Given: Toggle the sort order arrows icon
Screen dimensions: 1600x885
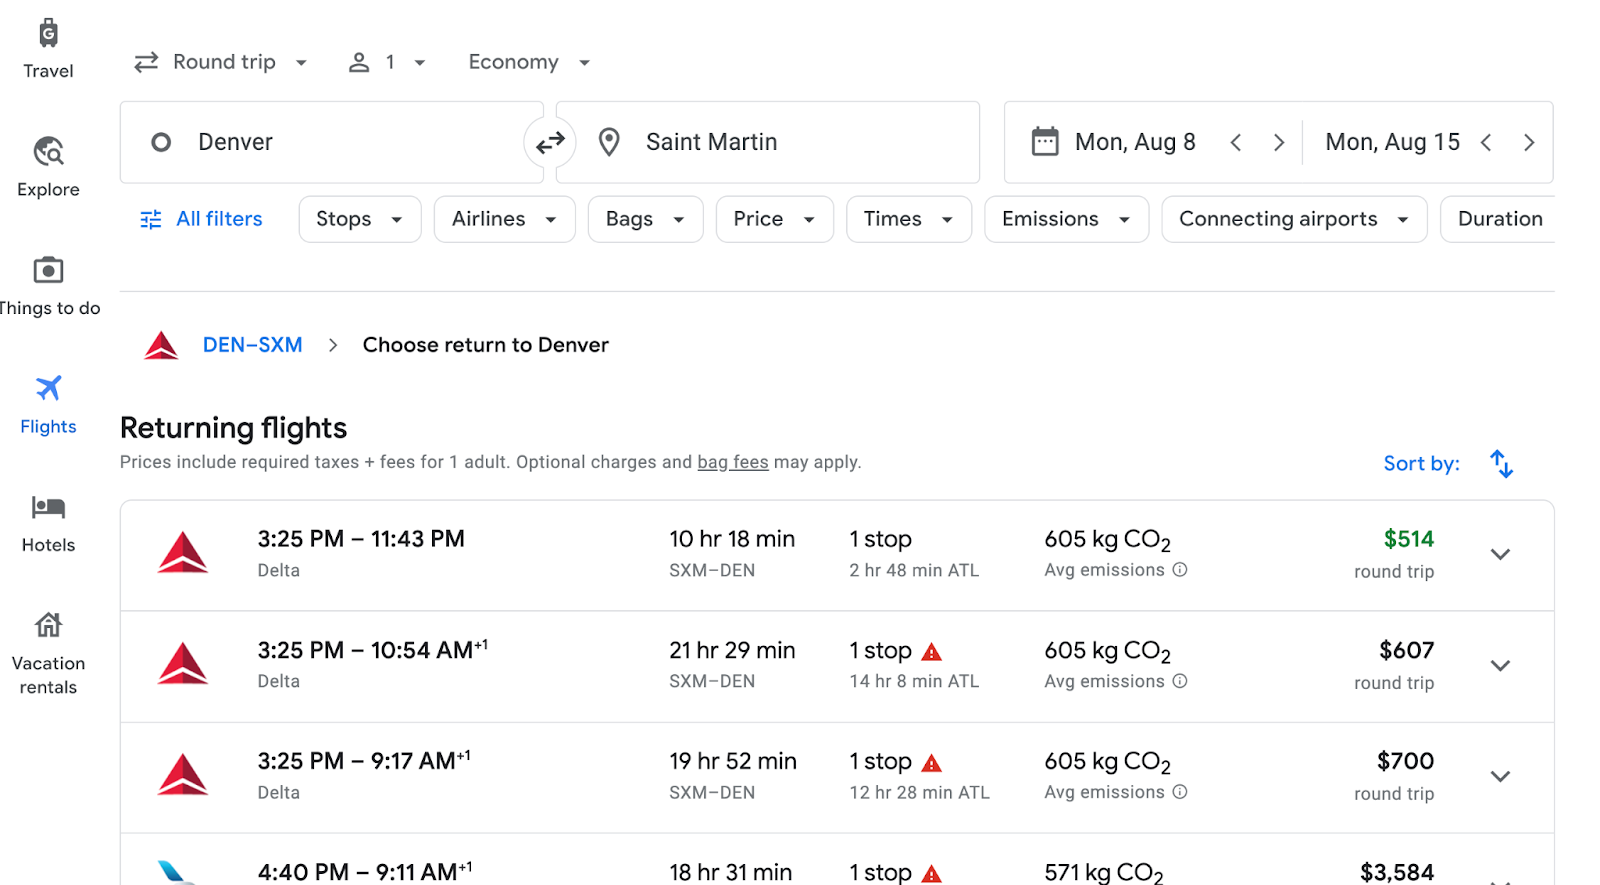Looking at the screenshot, I should [1501, 464].
